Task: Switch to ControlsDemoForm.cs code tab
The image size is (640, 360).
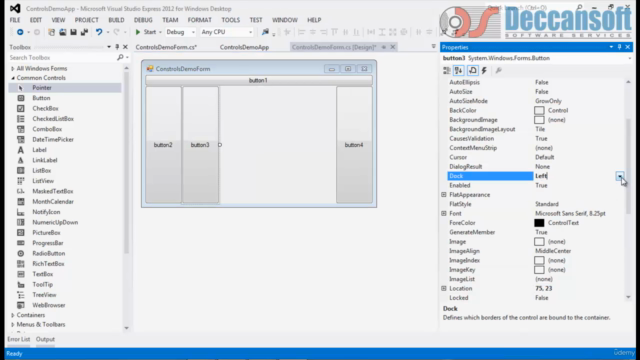Action: pos(166,47)
